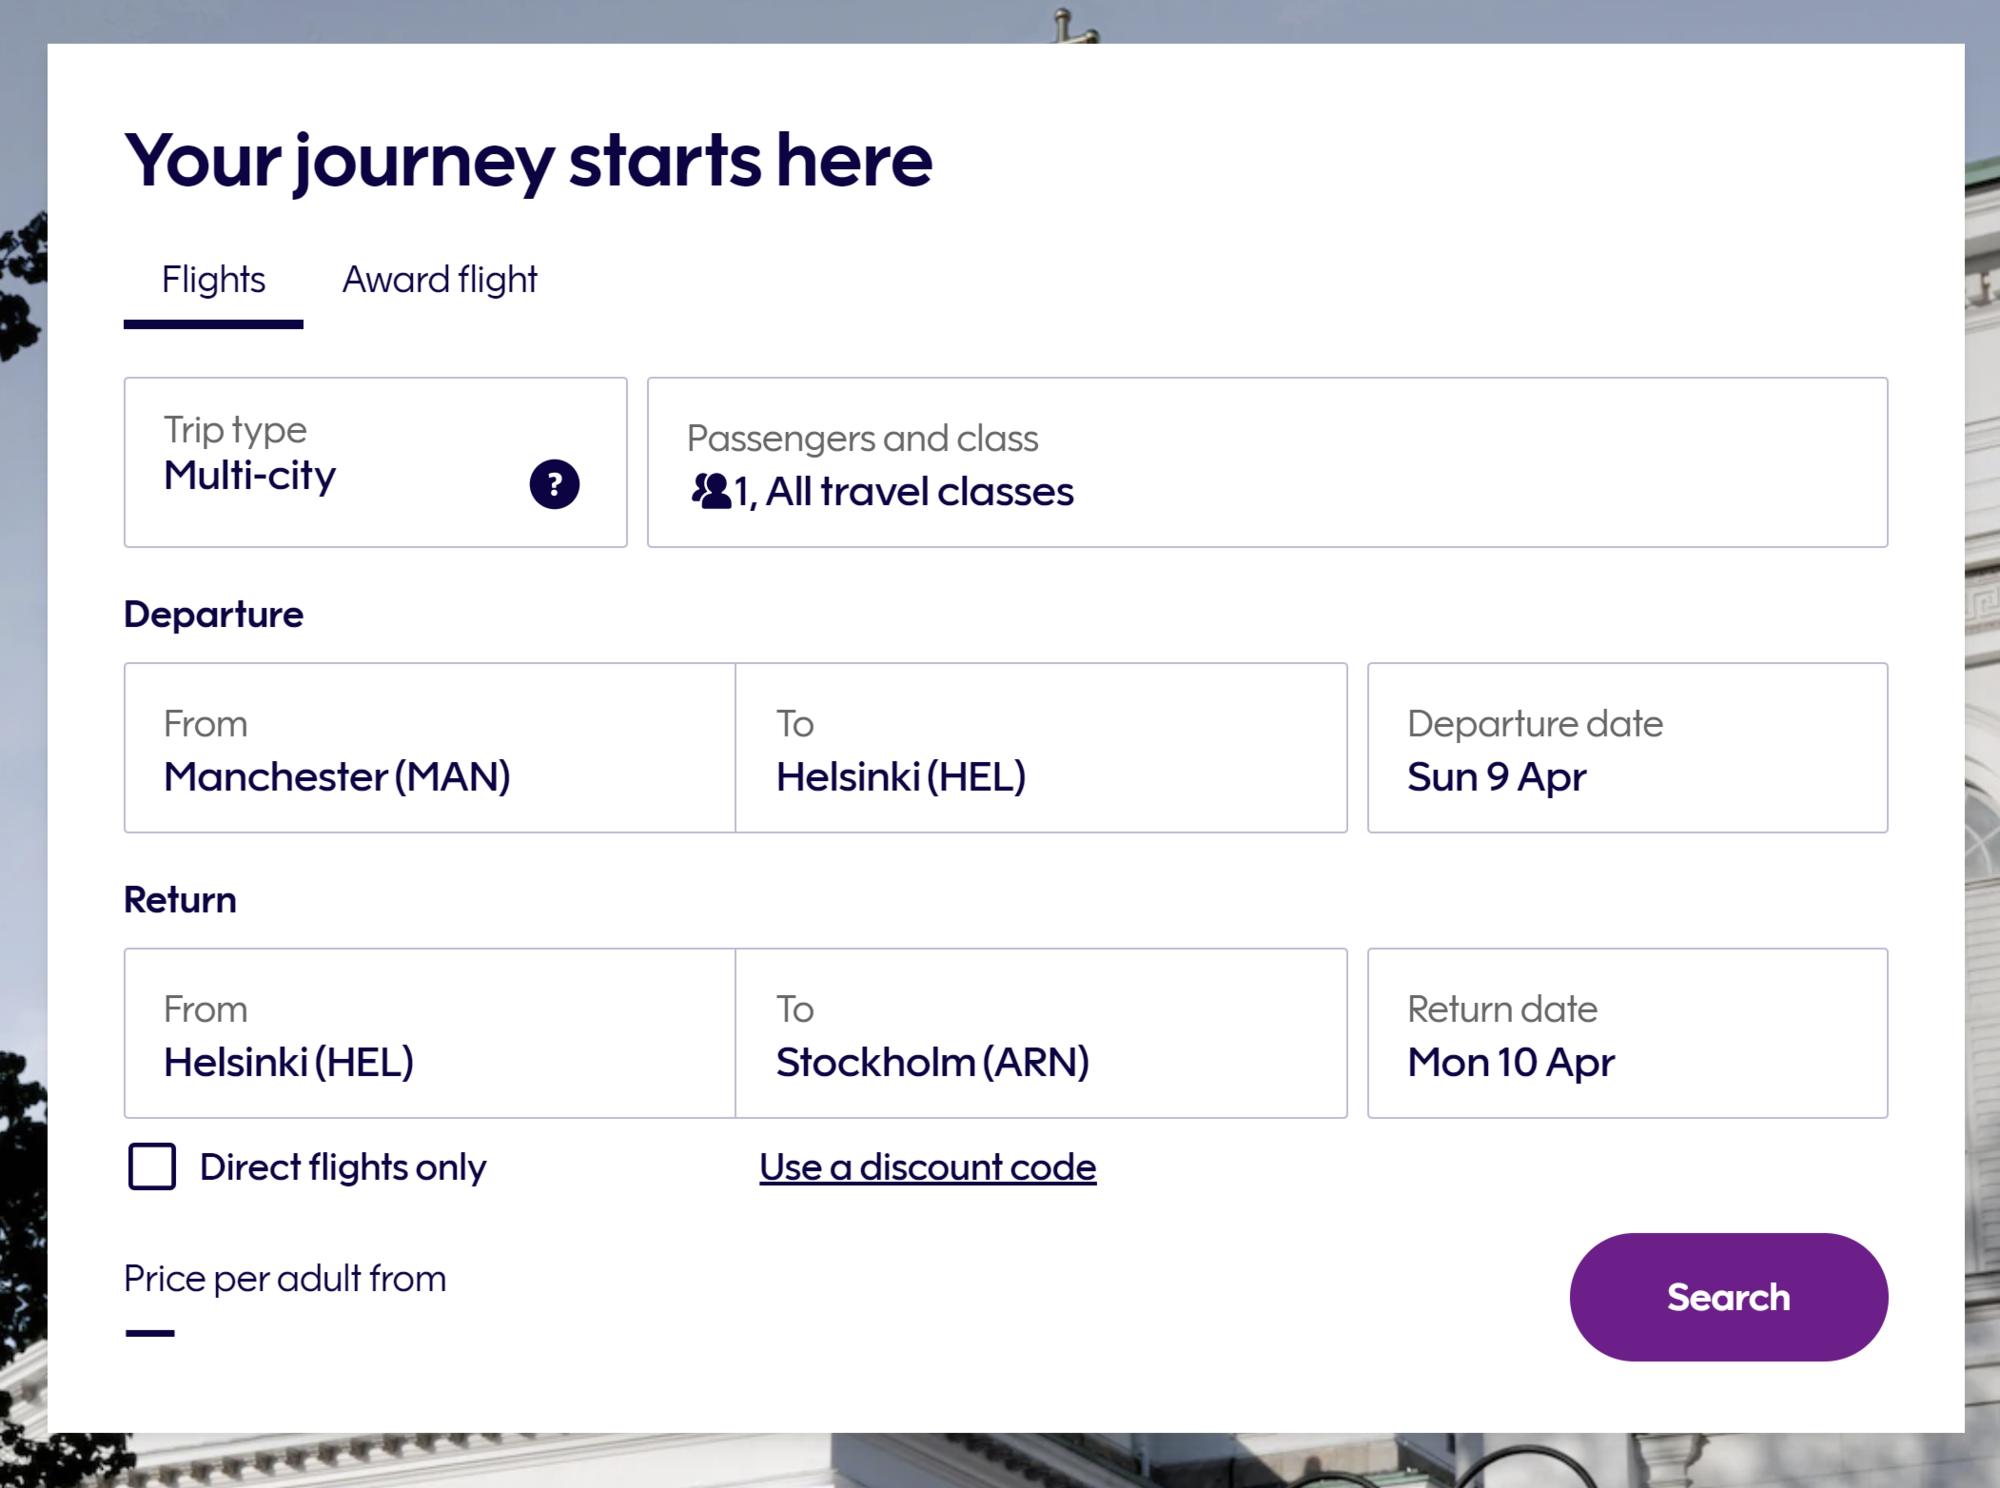Click the Price per adult from text
Viewport: 2000px width, 1488px height.
coord(285,1279)
